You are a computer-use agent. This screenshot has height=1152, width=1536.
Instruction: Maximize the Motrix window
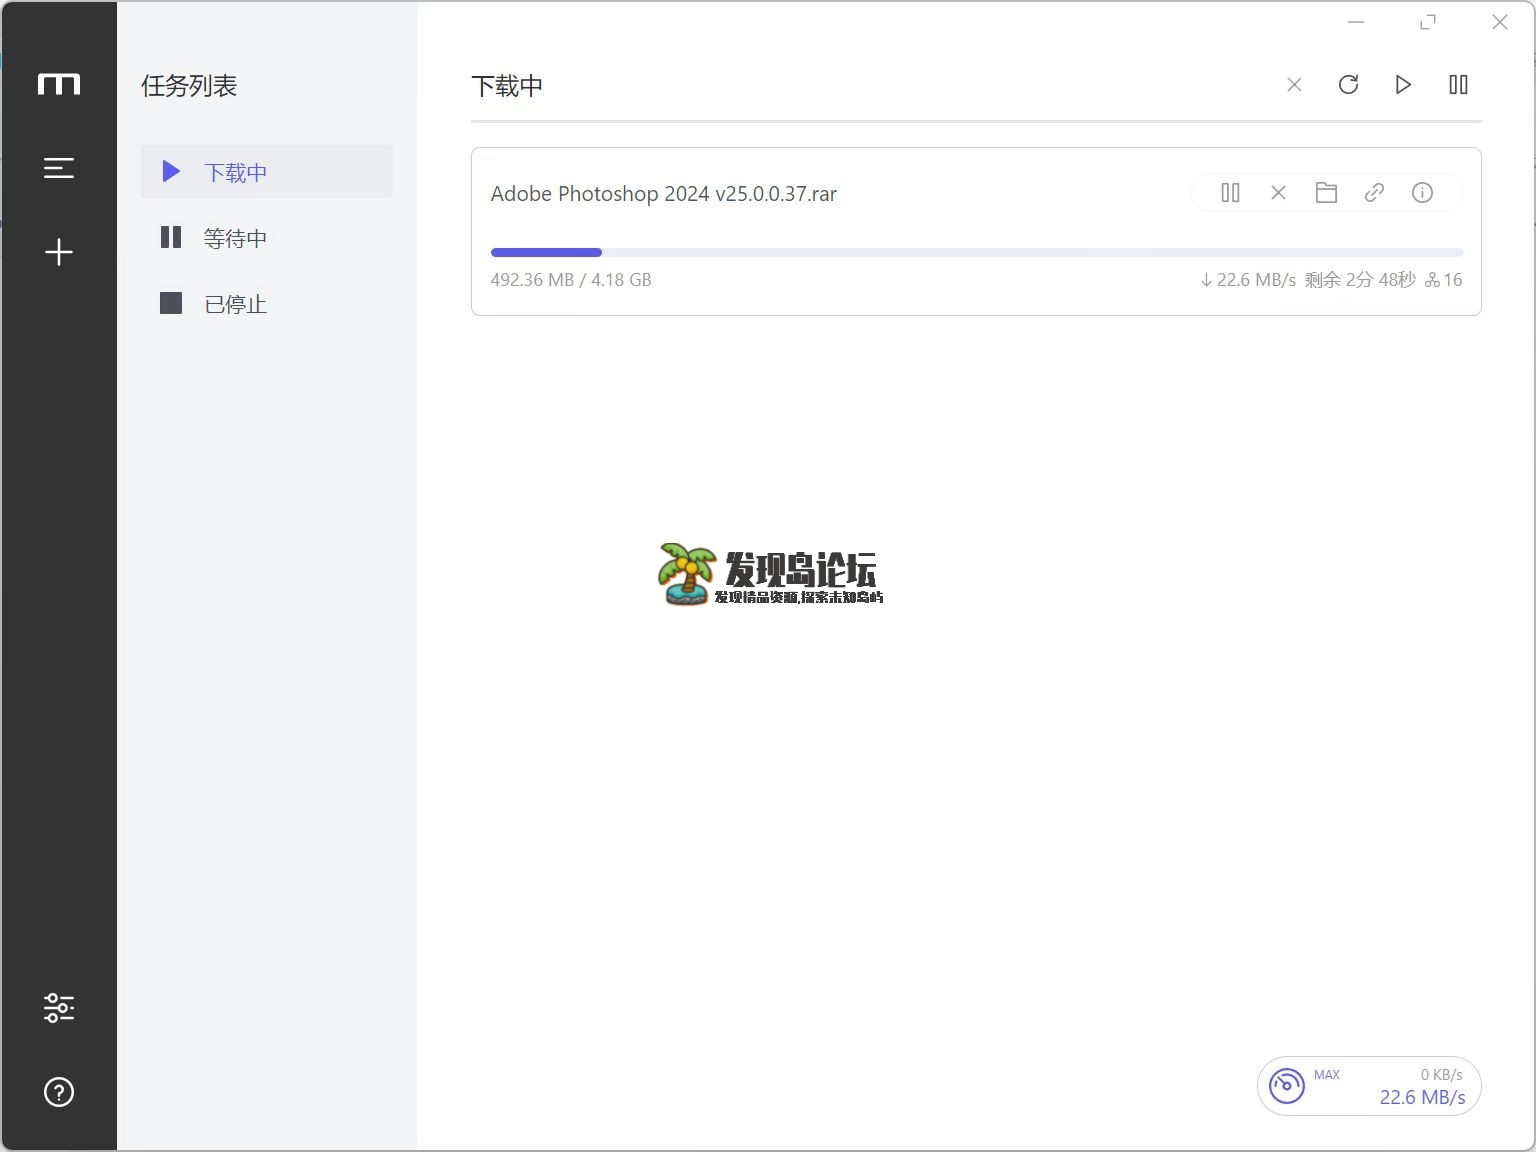[x=1428, y=22]
